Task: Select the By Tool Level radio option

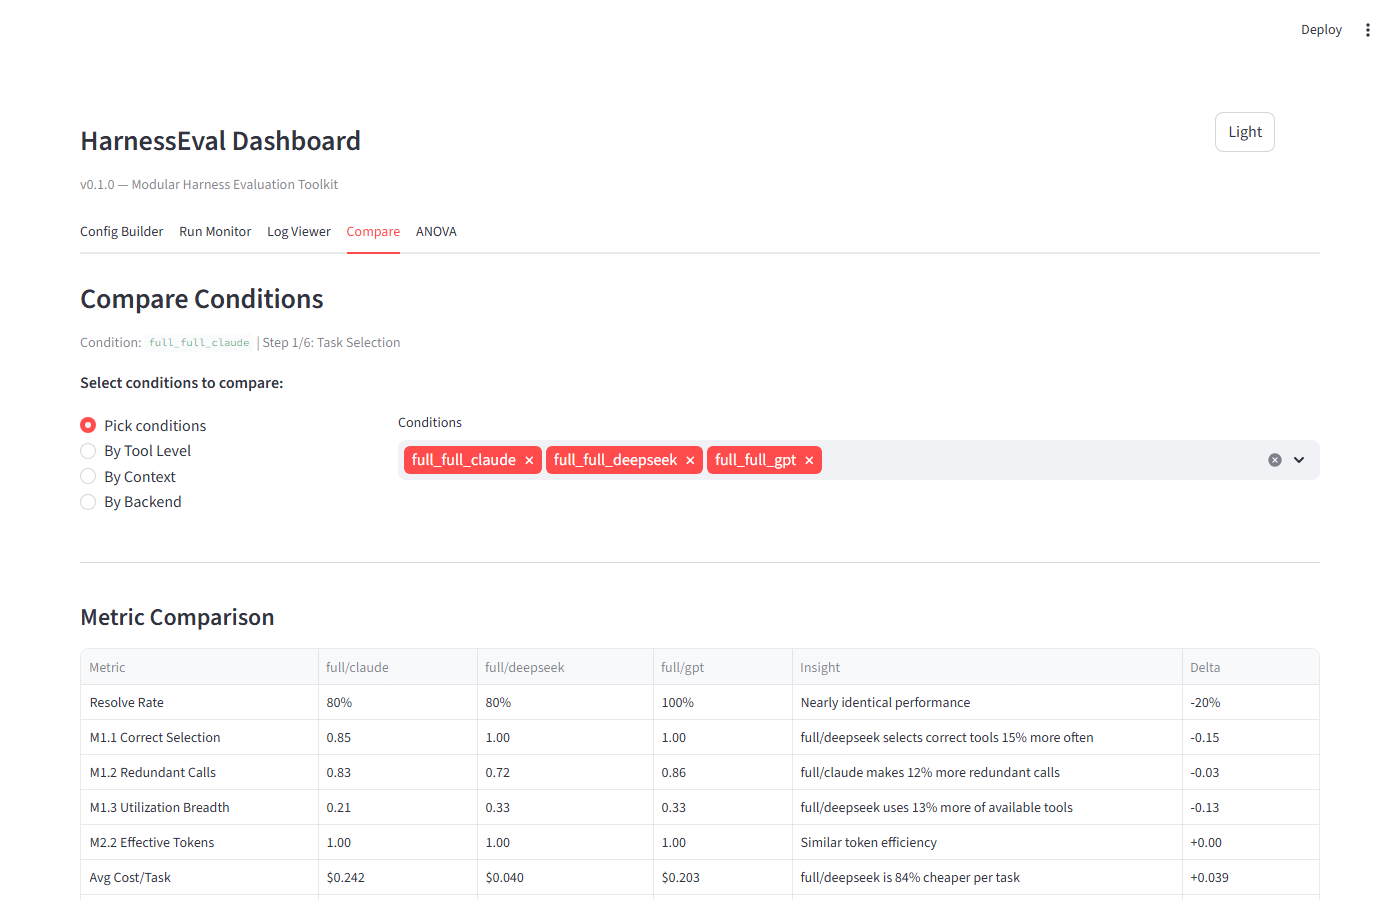Action: [x=88, y=450]
